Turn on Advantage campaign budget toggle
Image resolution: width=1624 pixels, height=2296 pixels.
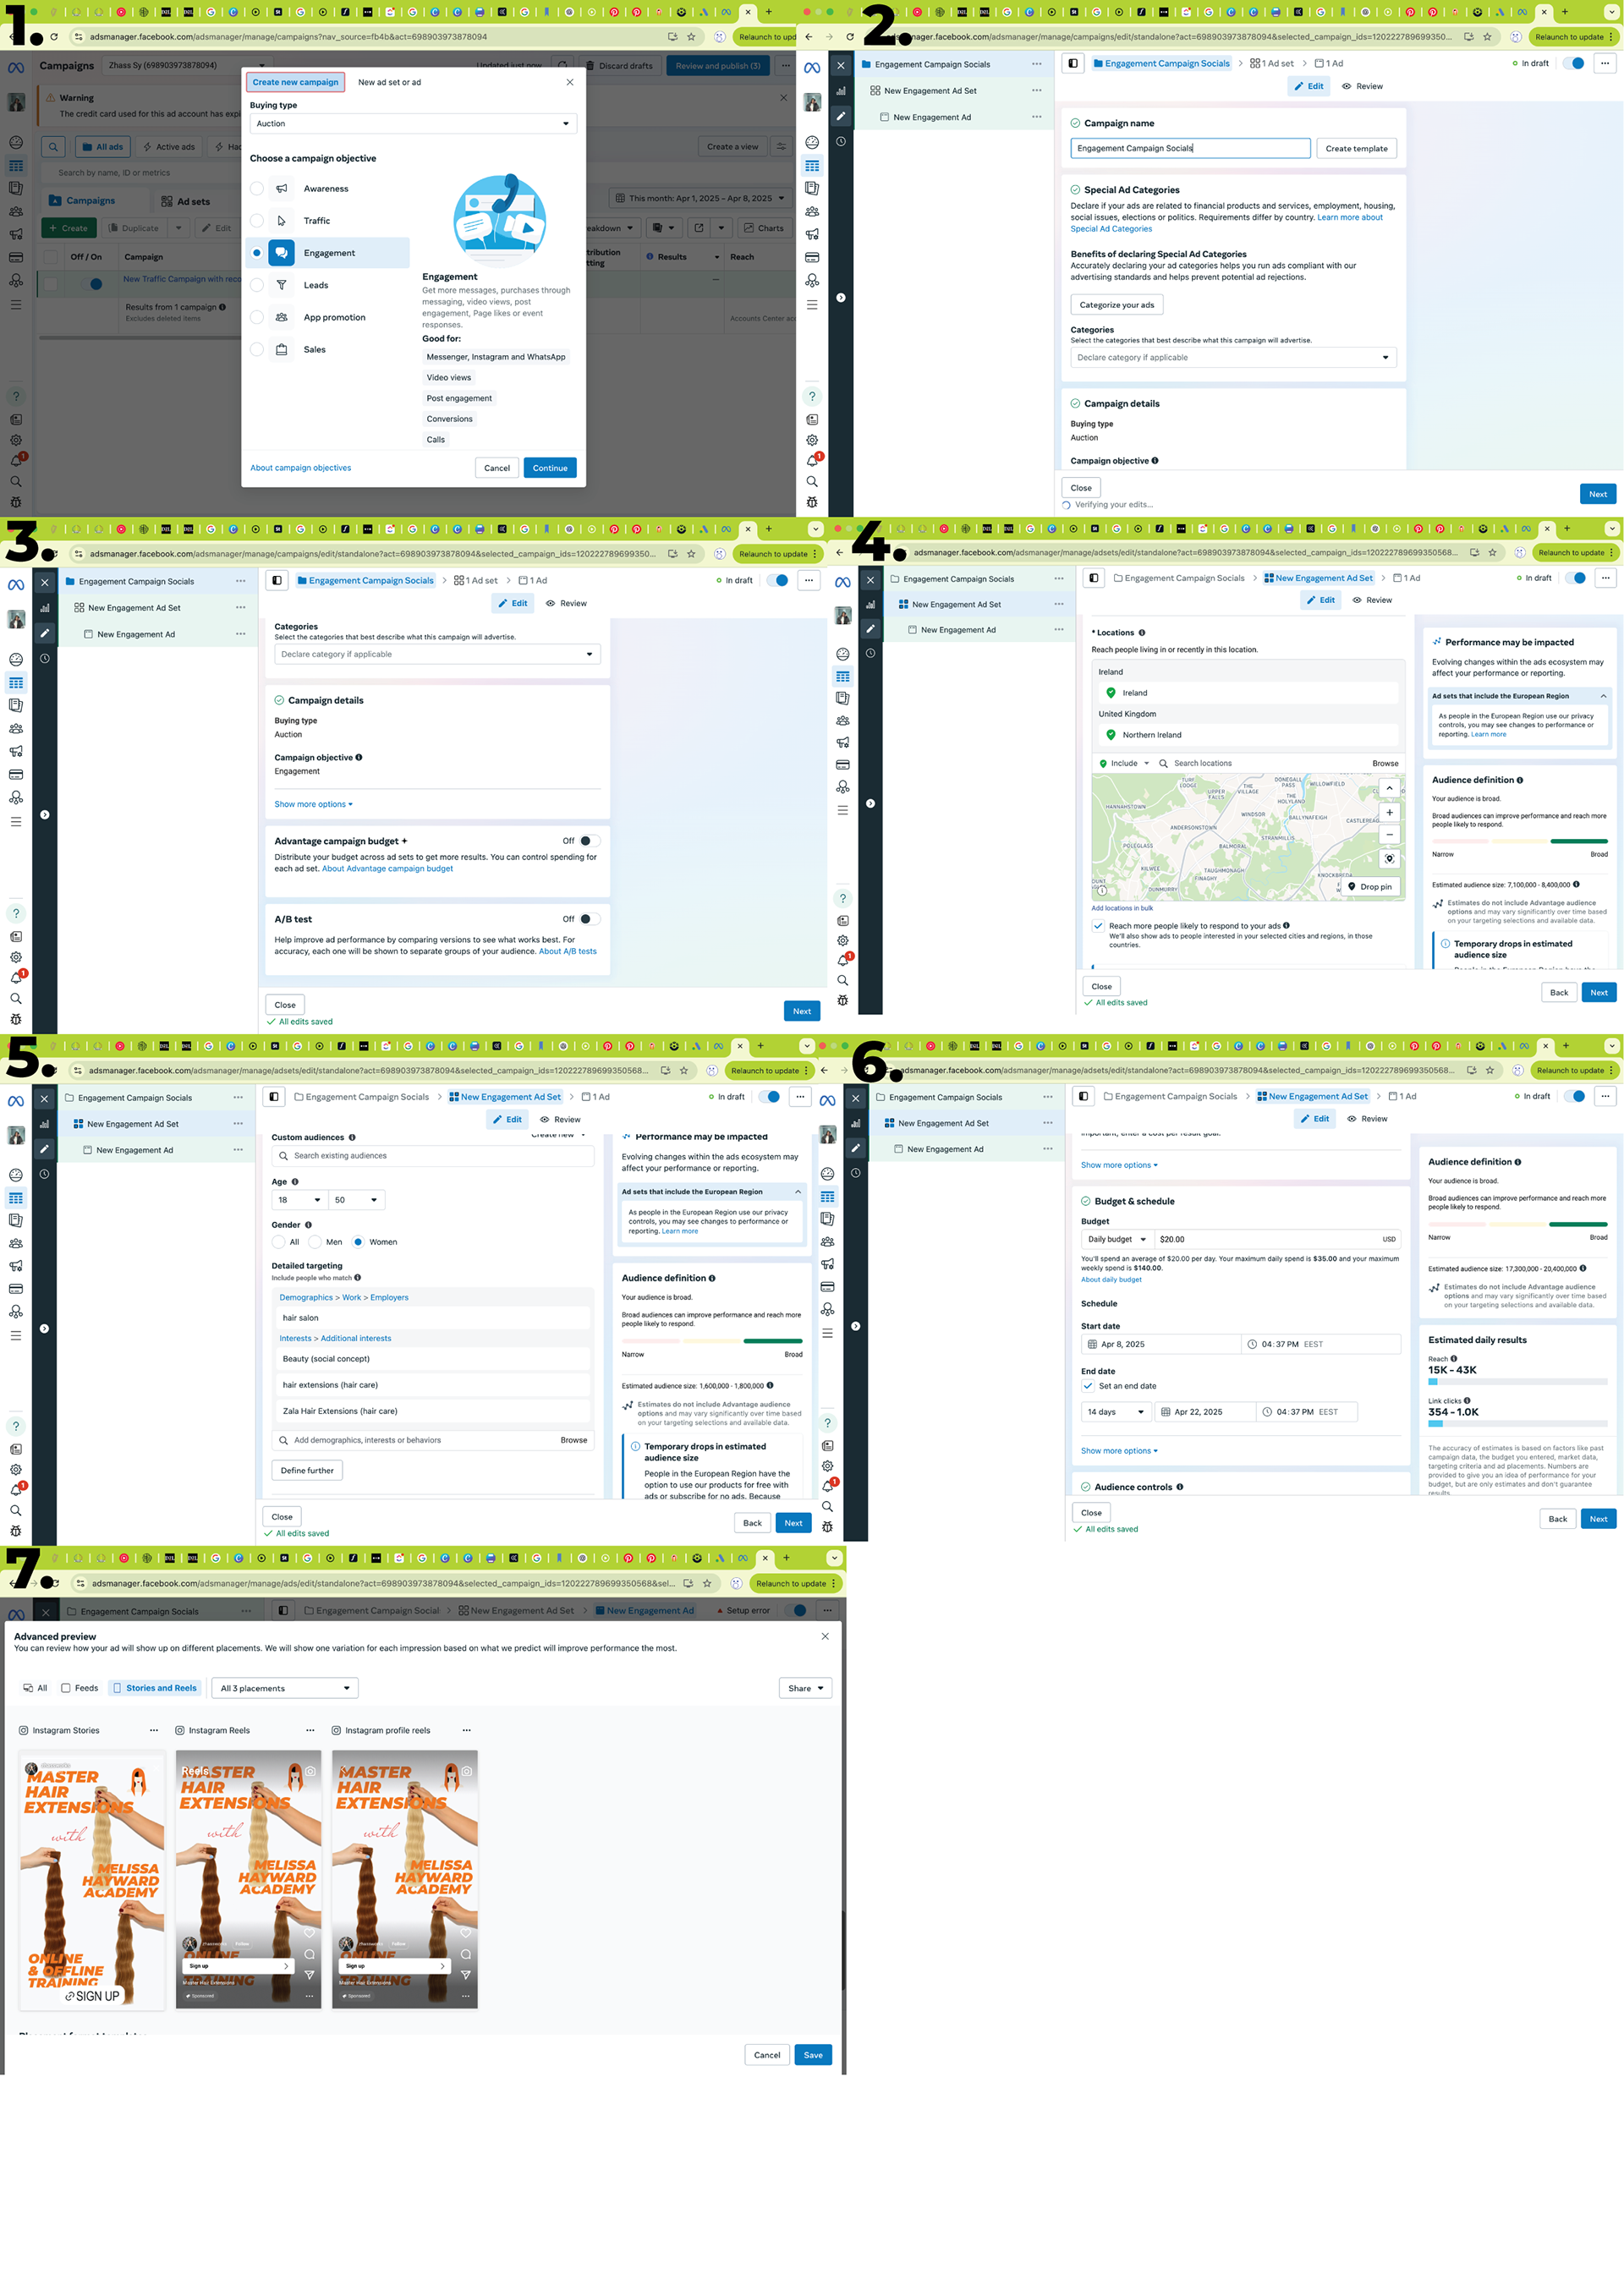[x=589, y=841]
